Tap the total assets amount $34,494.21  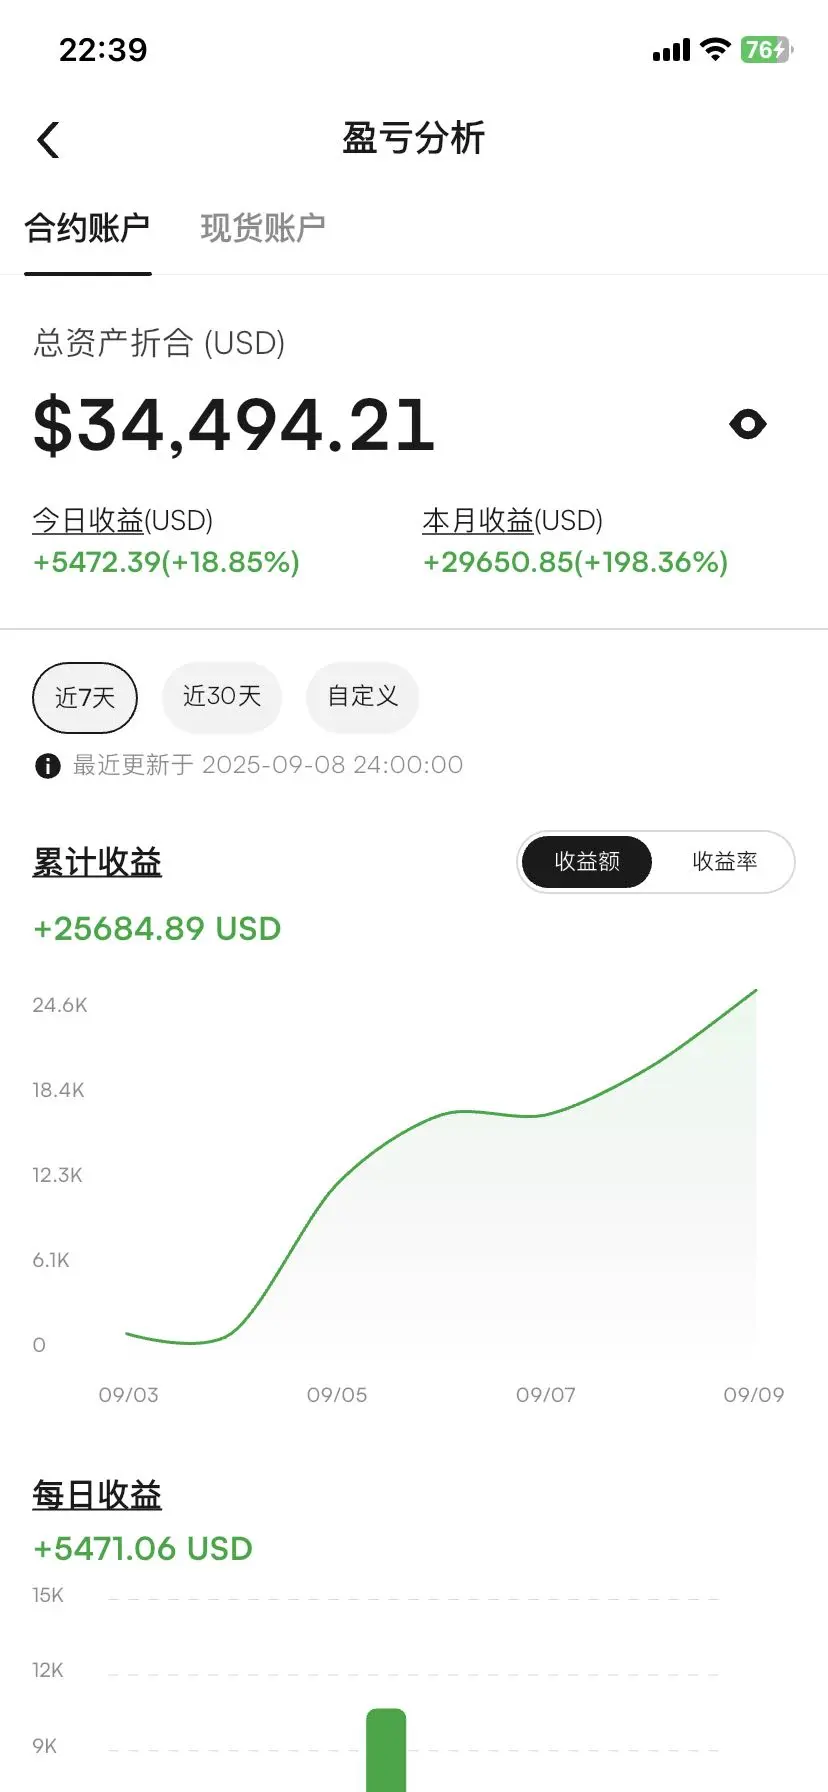[x=234, y=425]
